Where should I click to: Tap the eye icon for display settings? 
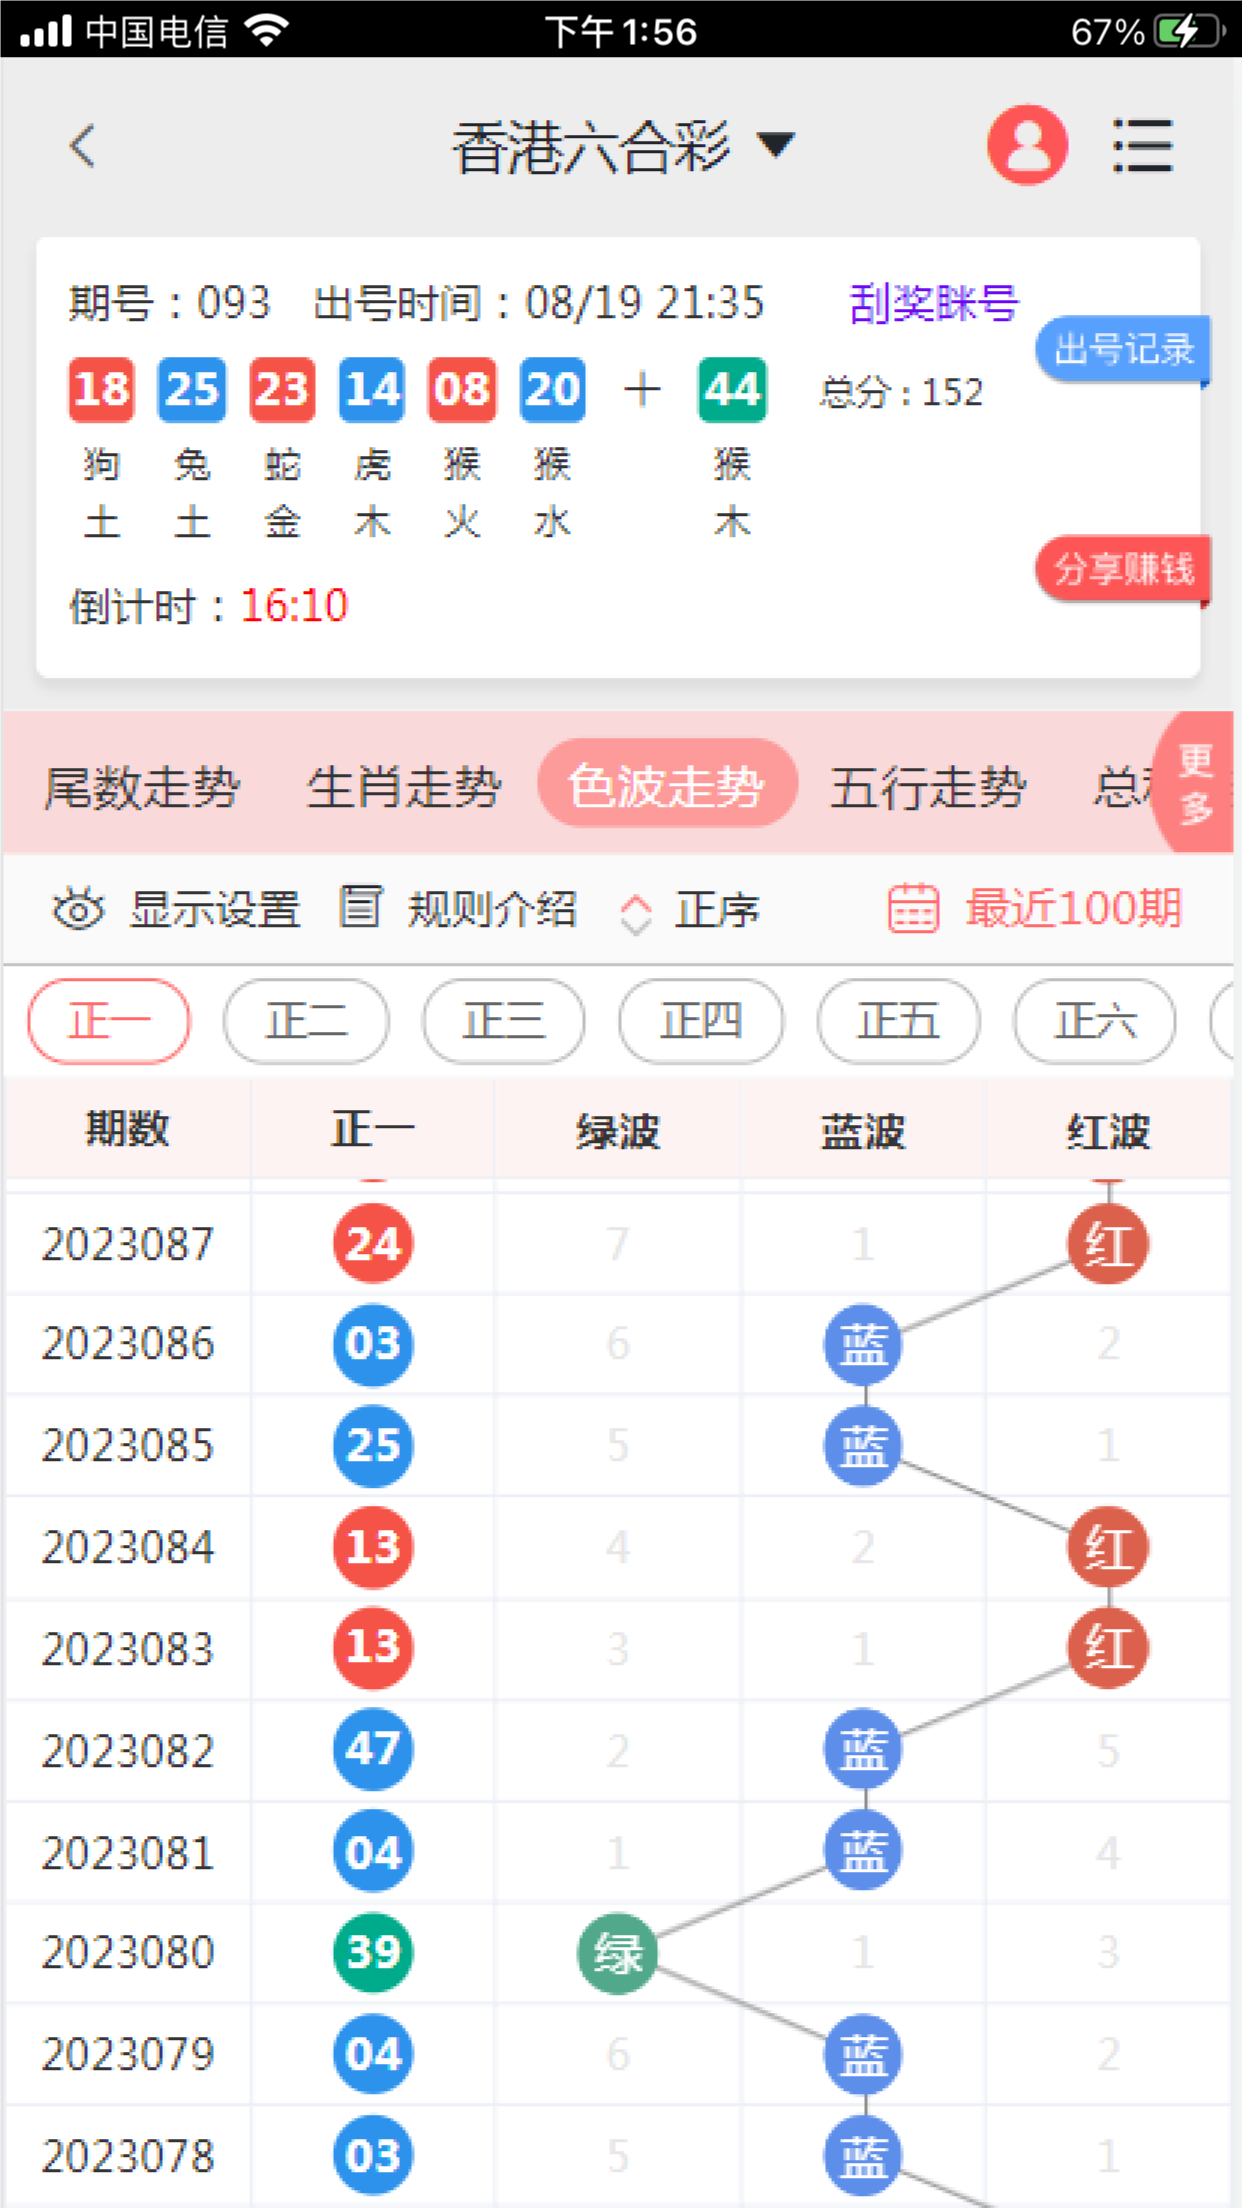pyautogui.click(x=78, y=909)
